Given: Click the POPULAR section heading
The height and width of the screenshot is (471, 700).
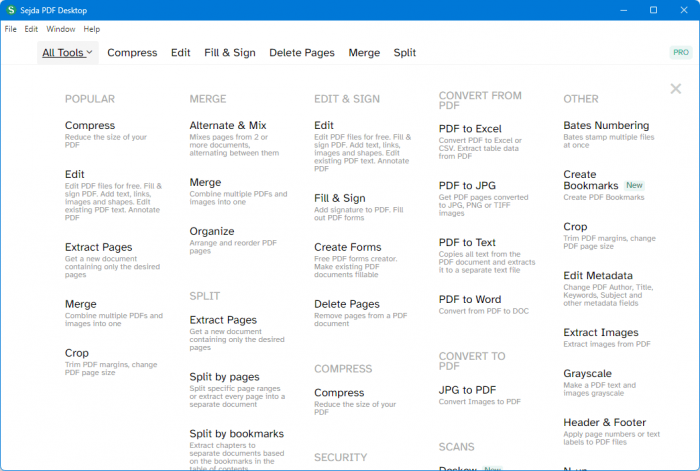Looking at the screenshot, I should (x=90, y=99).
